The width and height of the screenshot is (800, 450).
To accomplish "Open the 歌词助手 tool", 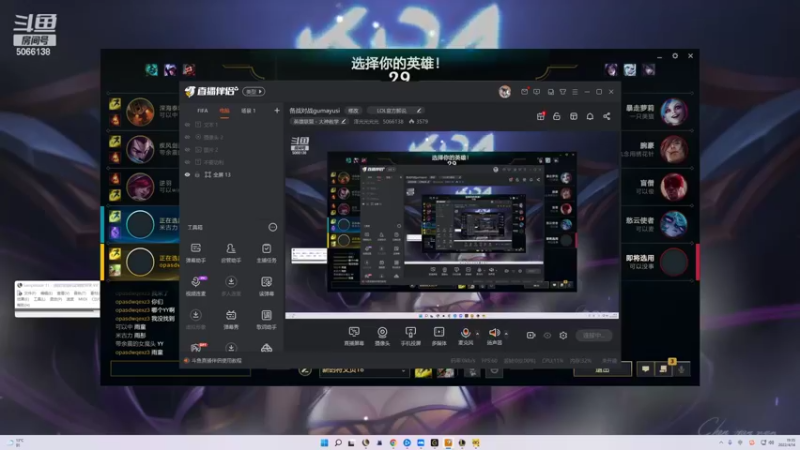I will pyautogui.click(x=266, y=319).
